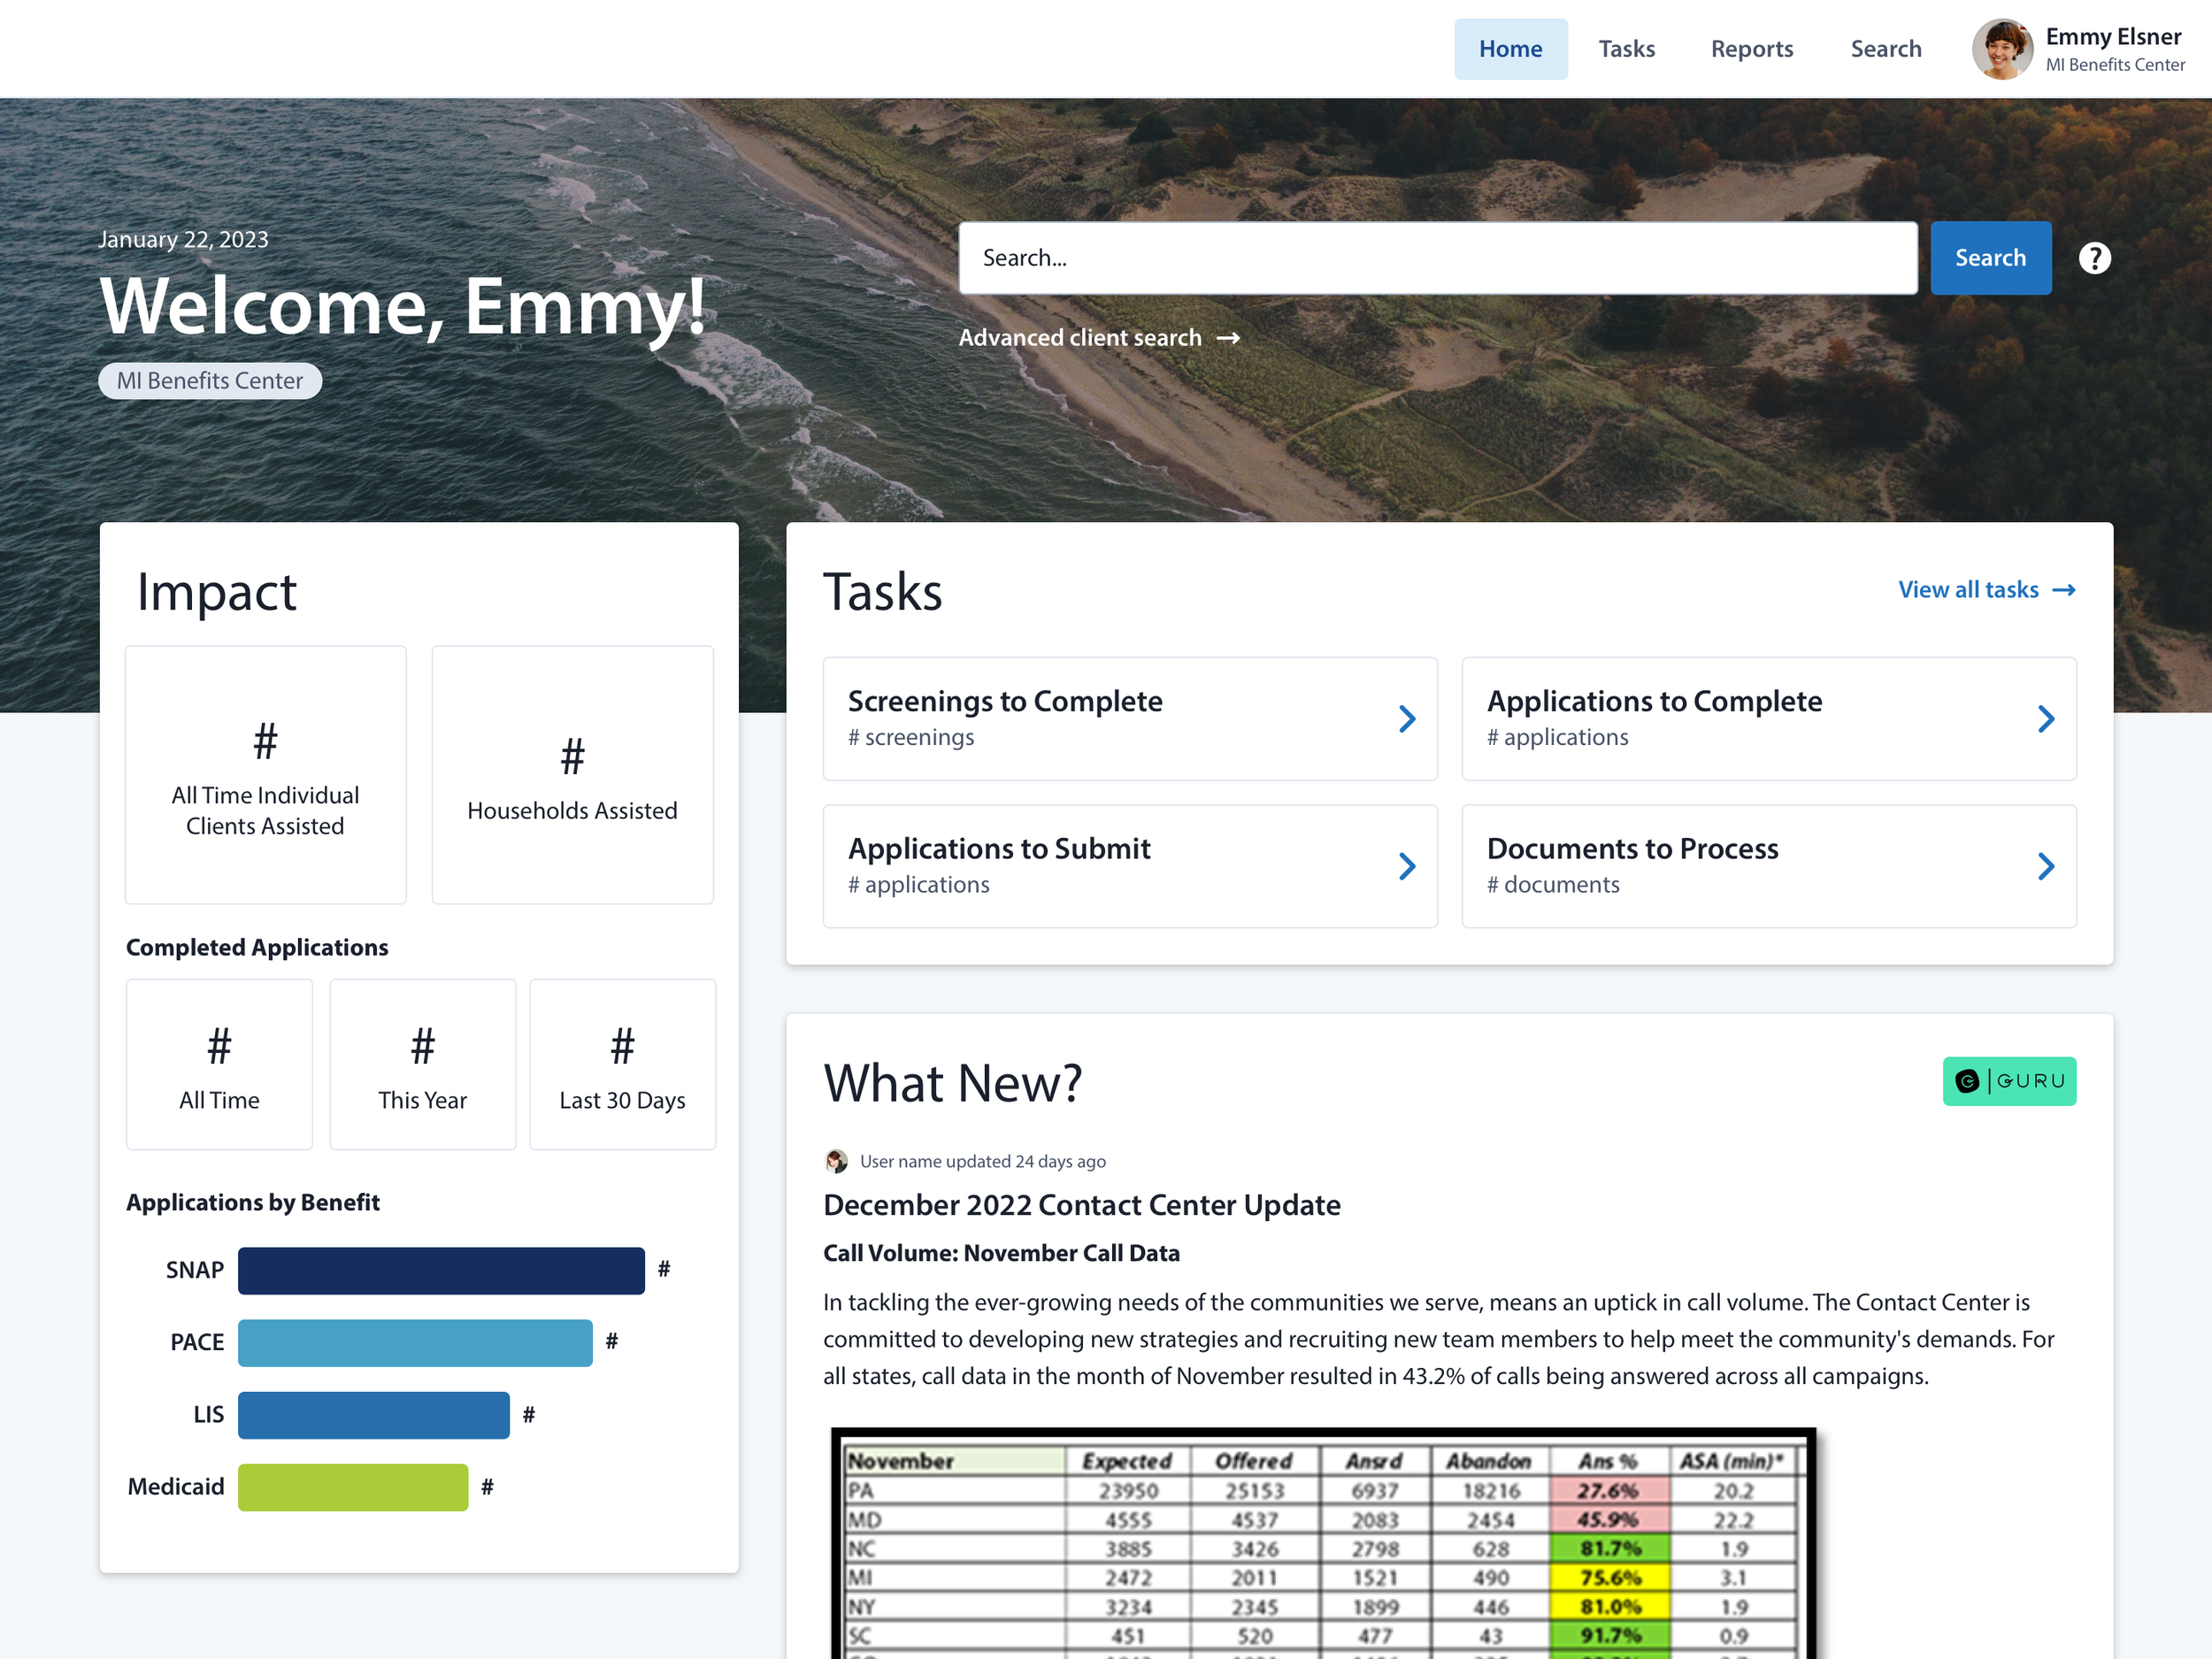Screen dimensions: 2212x1659
Task: Follow the Advanced client search link
Action: coord(1080,338)
